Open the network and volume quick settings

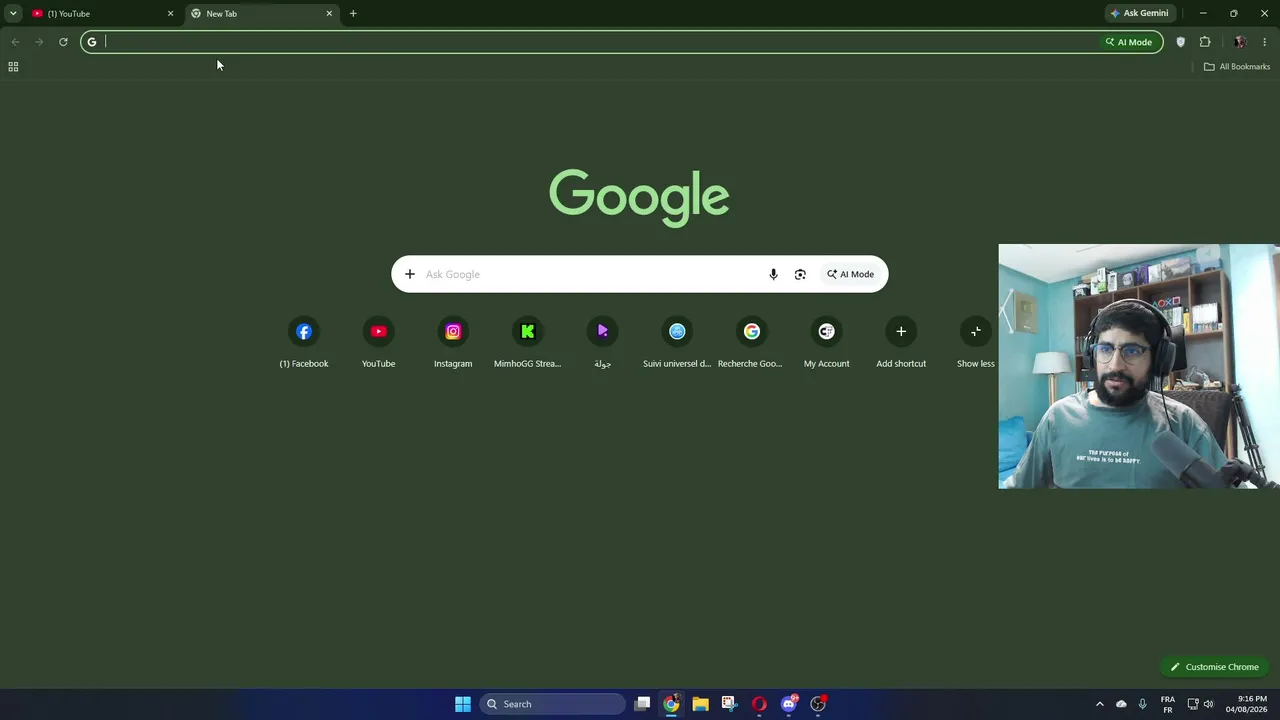[x=1200, y=704]
